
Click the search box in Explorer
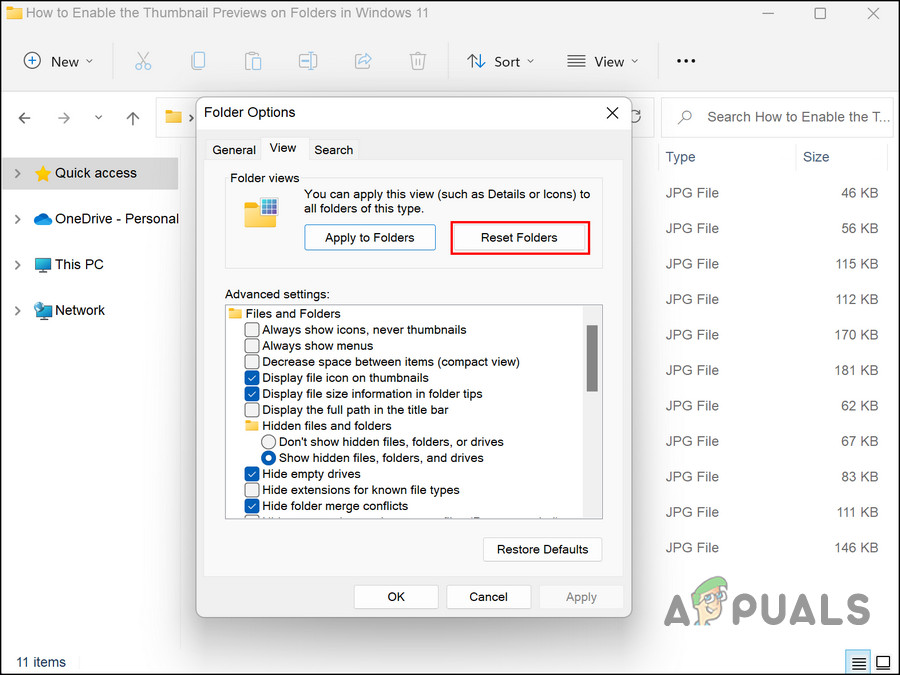coord(777,117)
